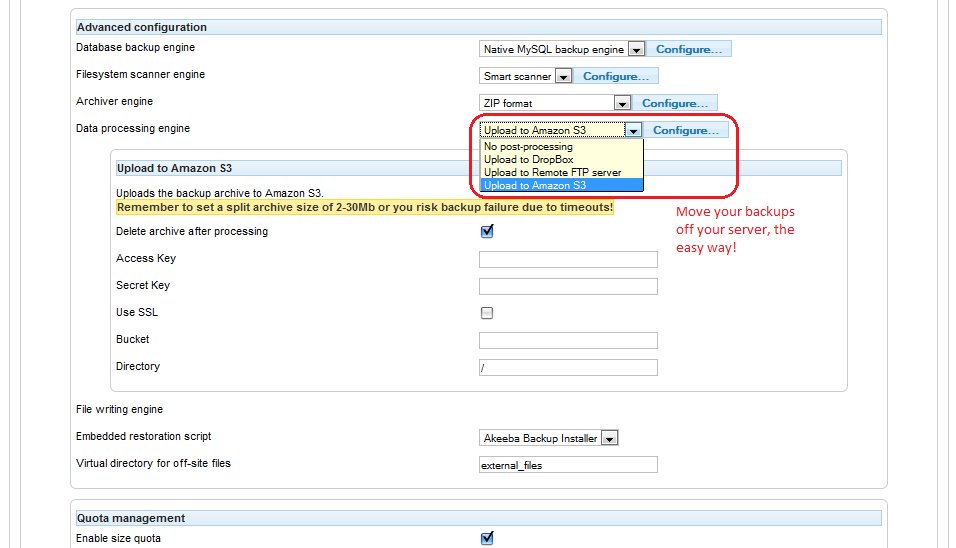Click the Quota management header
Screen dimensions: 956x548
479,518
